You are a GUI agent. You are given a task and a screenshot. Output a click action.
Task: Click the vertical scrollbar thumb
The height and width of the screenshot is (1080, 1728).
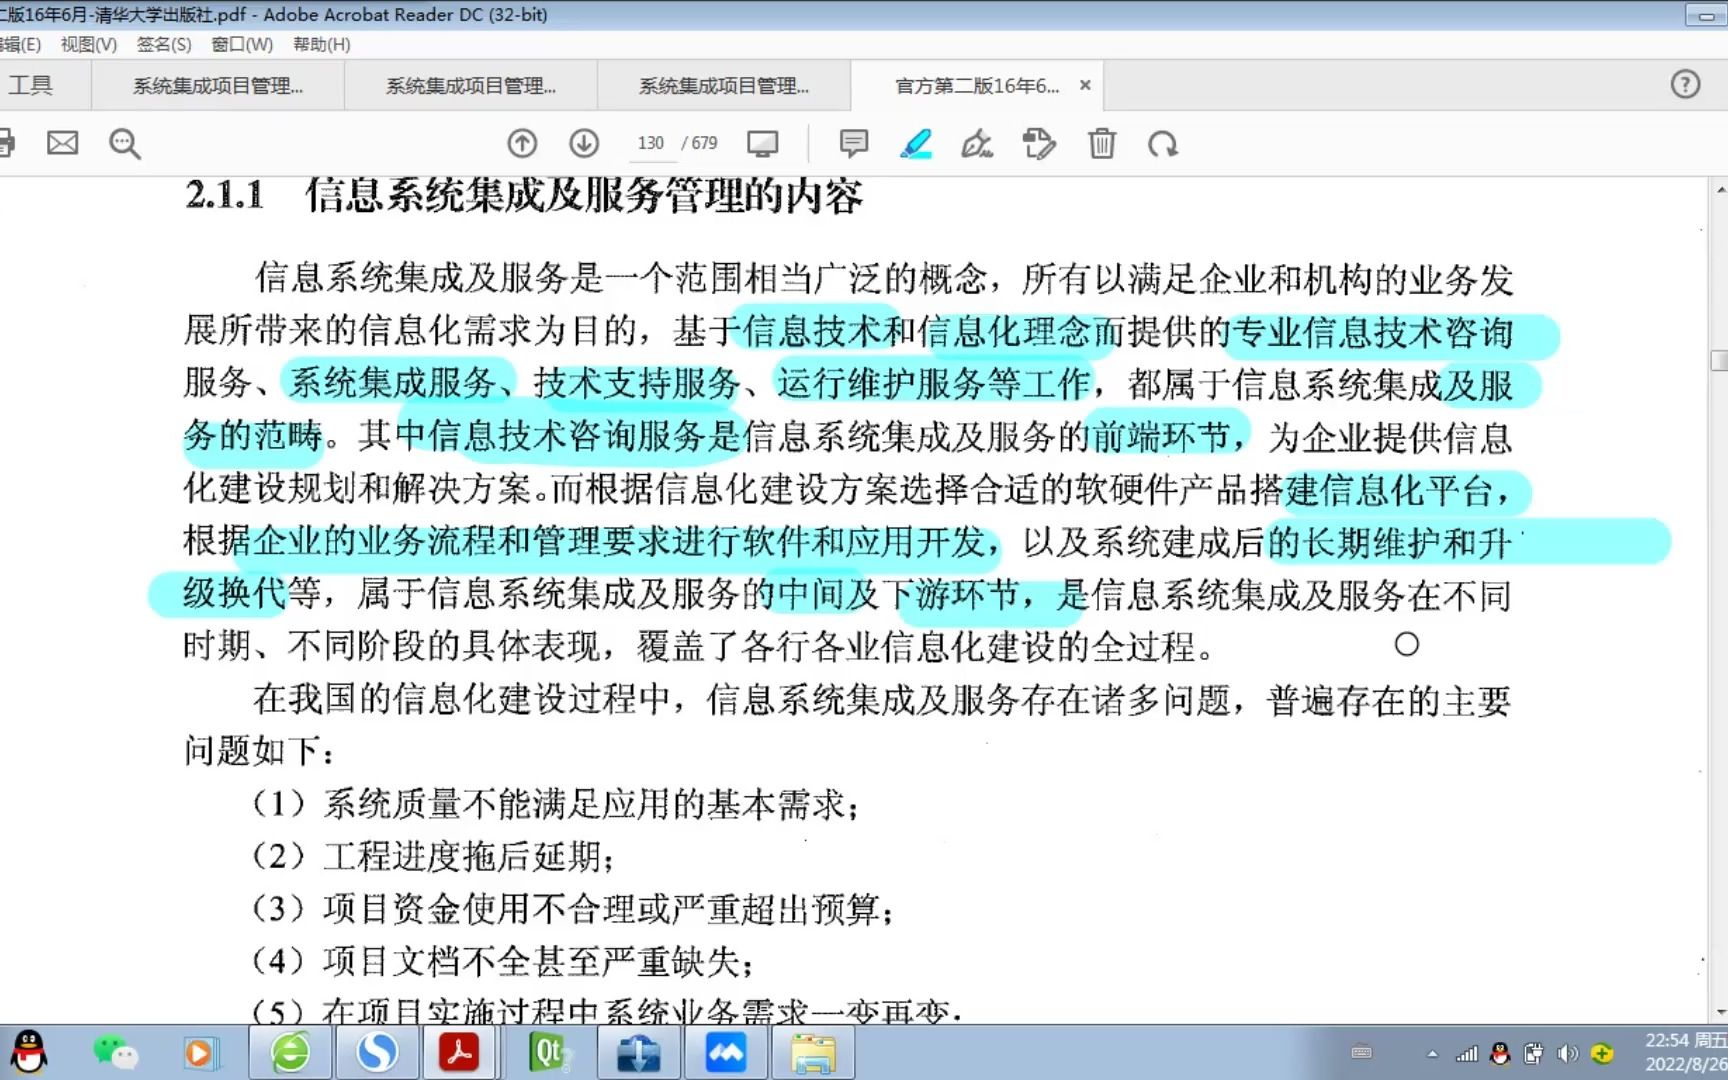(1719, 360)
